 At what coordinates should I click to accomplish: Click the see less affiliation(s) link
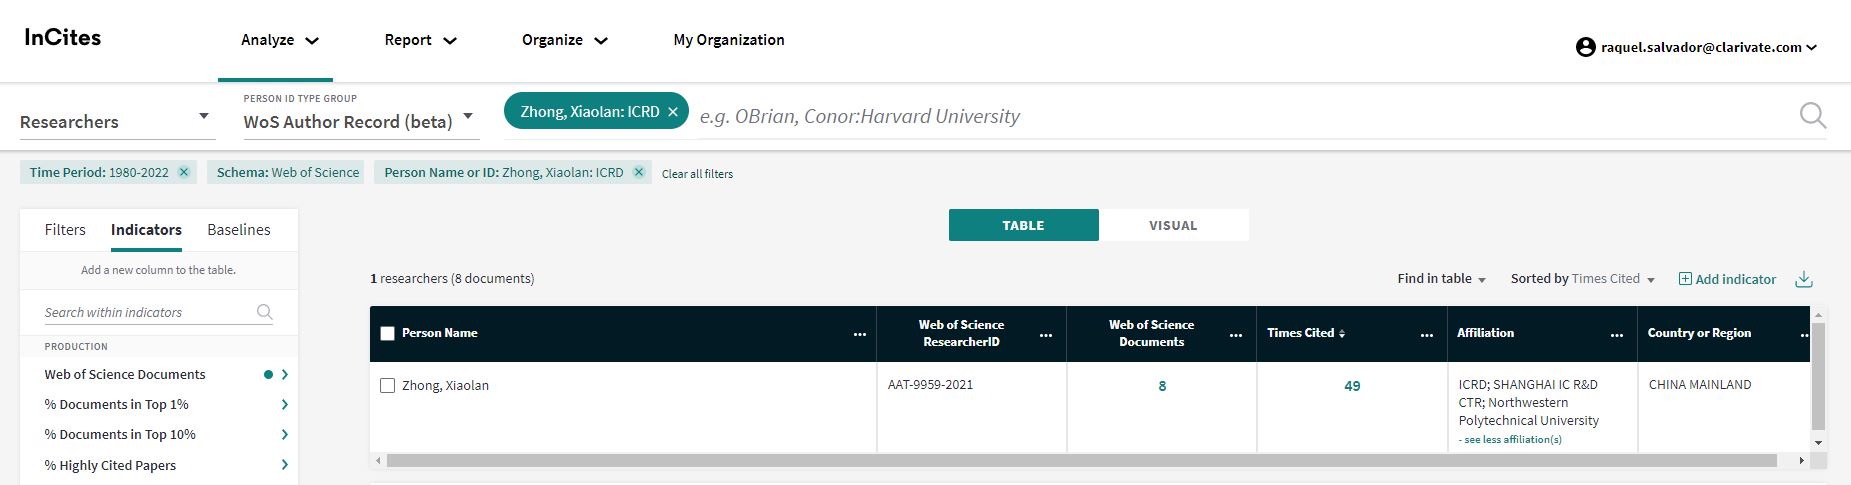pos(1510,440)
